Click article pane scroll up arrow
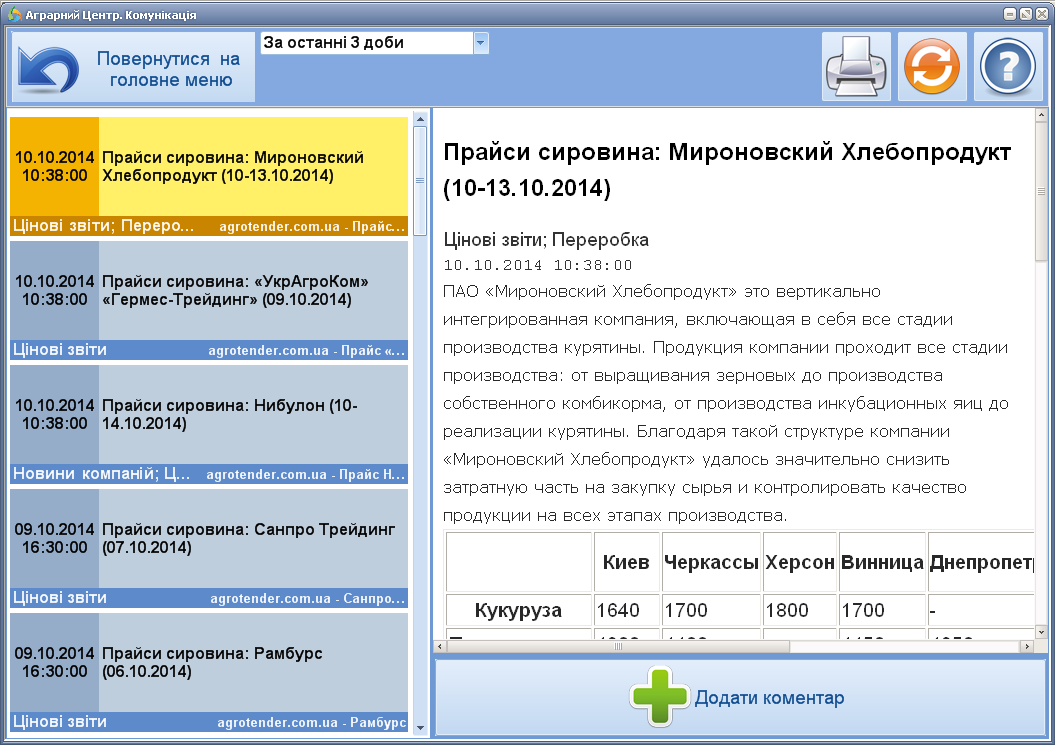 (1041, 116)
